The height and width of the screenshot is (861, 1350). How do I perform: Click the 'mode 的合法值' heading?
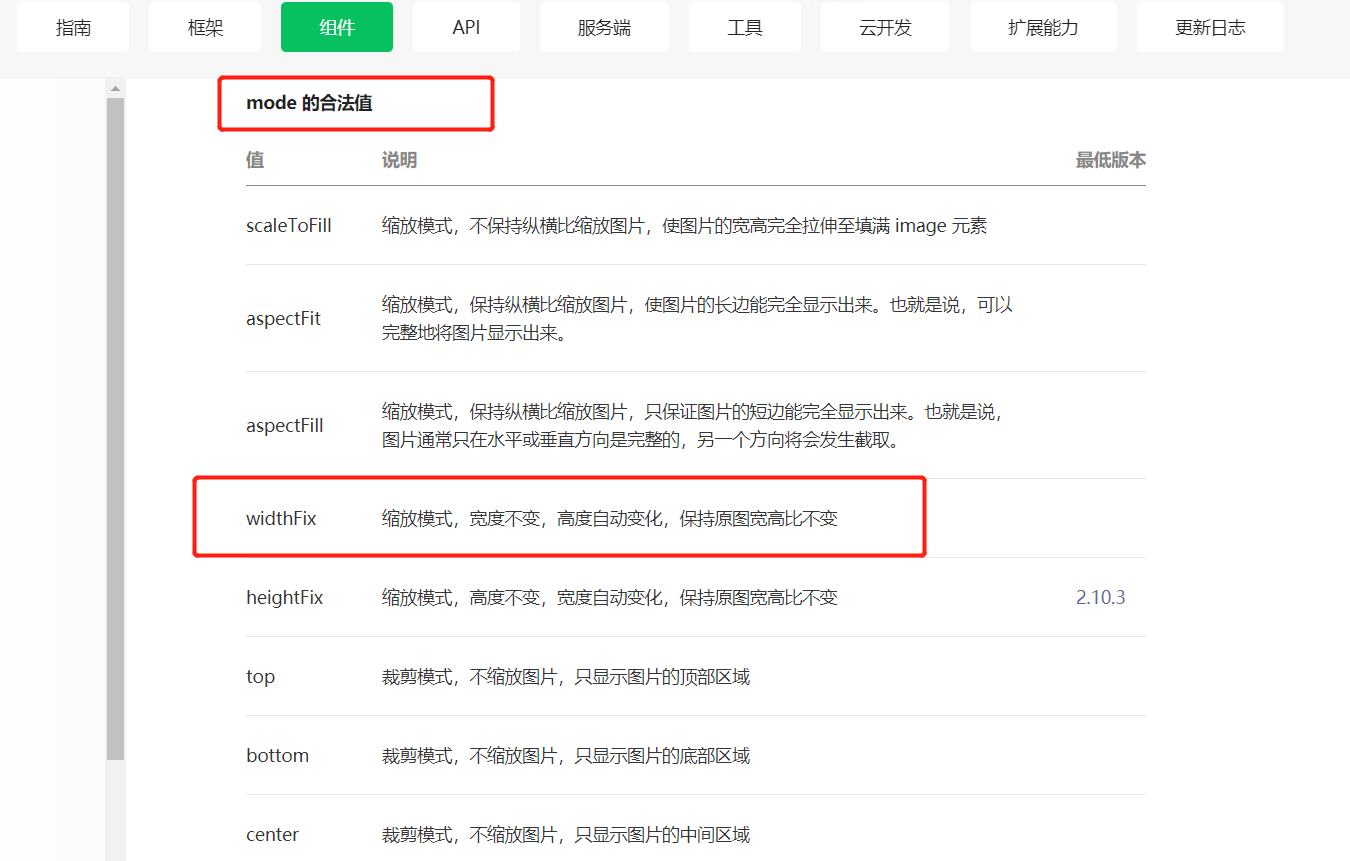point(309,103)
